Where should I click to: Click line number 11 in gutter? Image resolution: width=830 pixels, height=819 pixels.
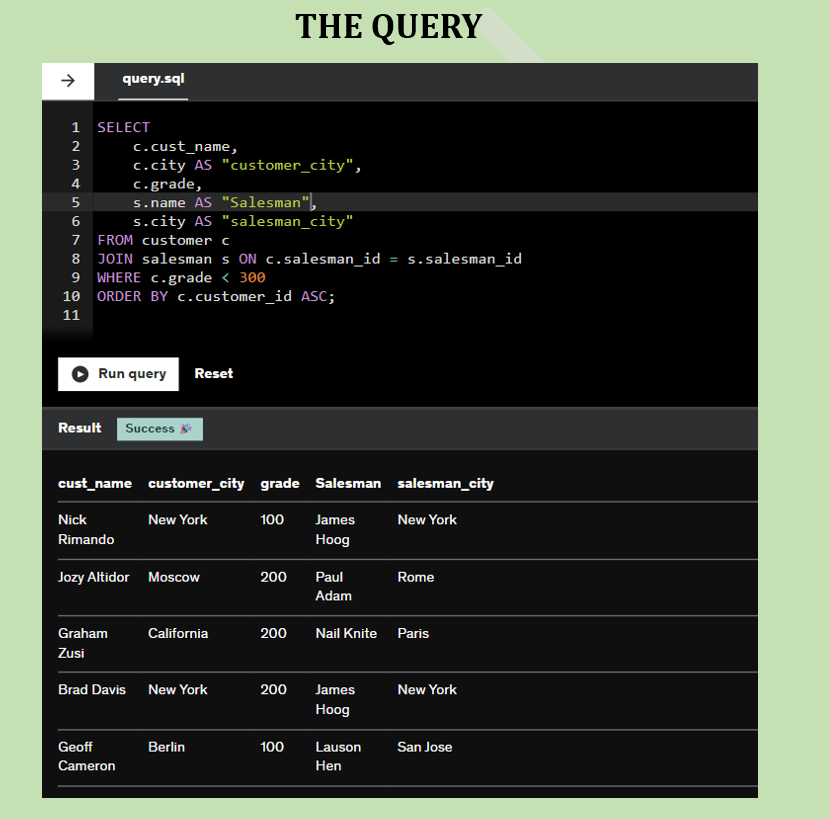[71, 315]
